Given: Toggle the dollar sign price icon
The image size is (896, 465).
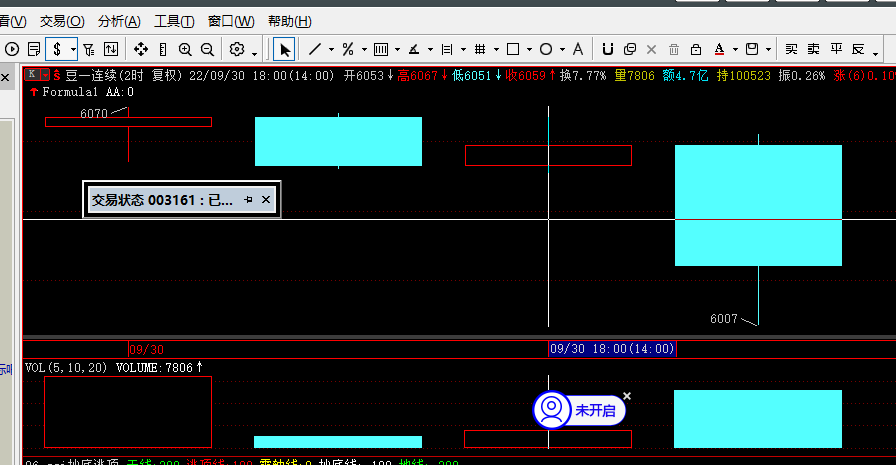Looking at the screenshot, I should pyautogui.click(x=57, y=49).
